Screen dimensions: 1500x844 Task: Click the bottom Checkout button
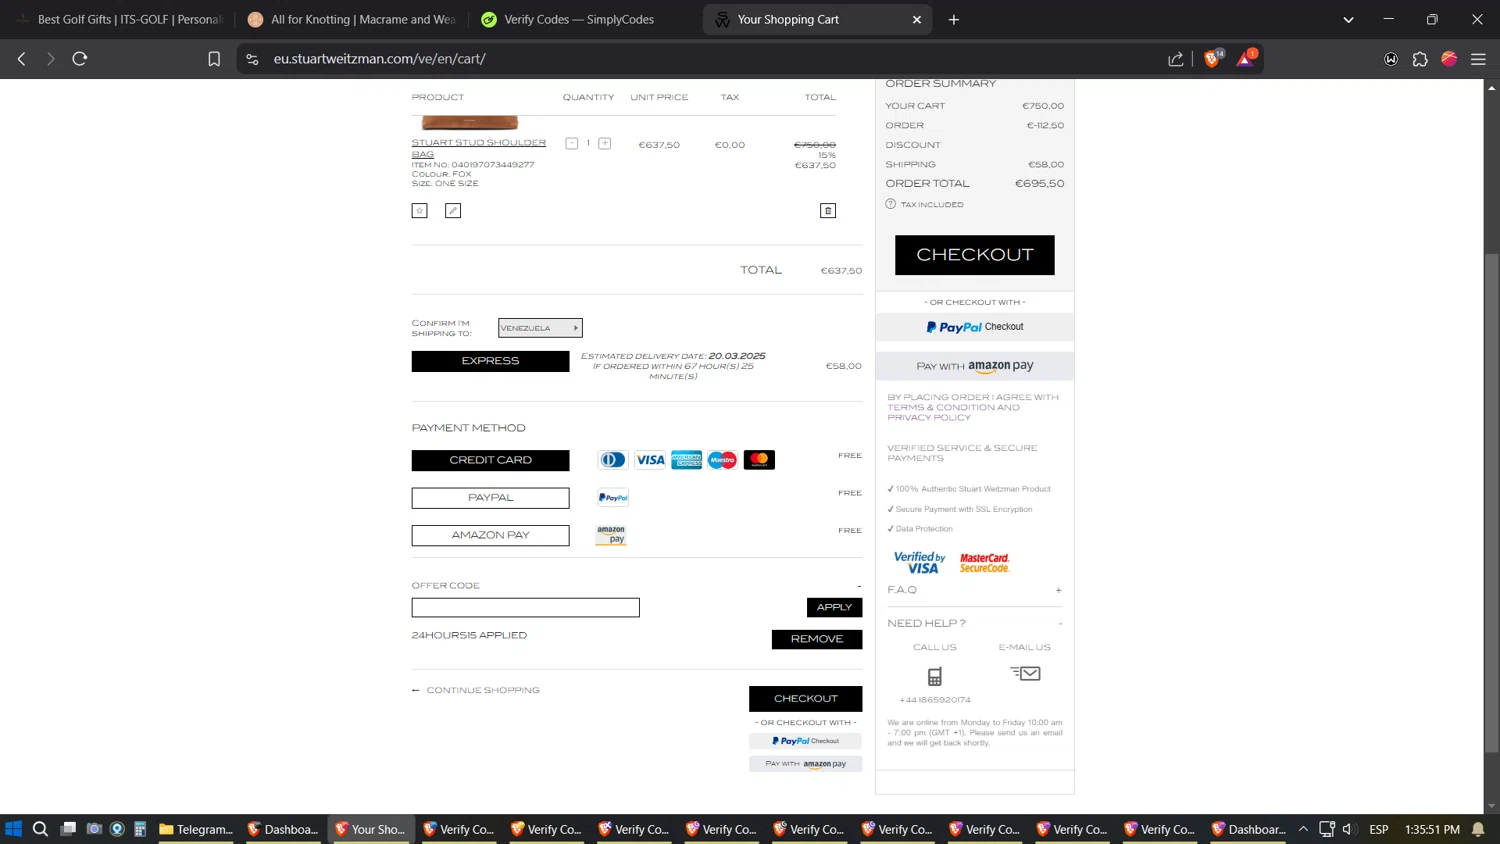click(x=805, y=699)
